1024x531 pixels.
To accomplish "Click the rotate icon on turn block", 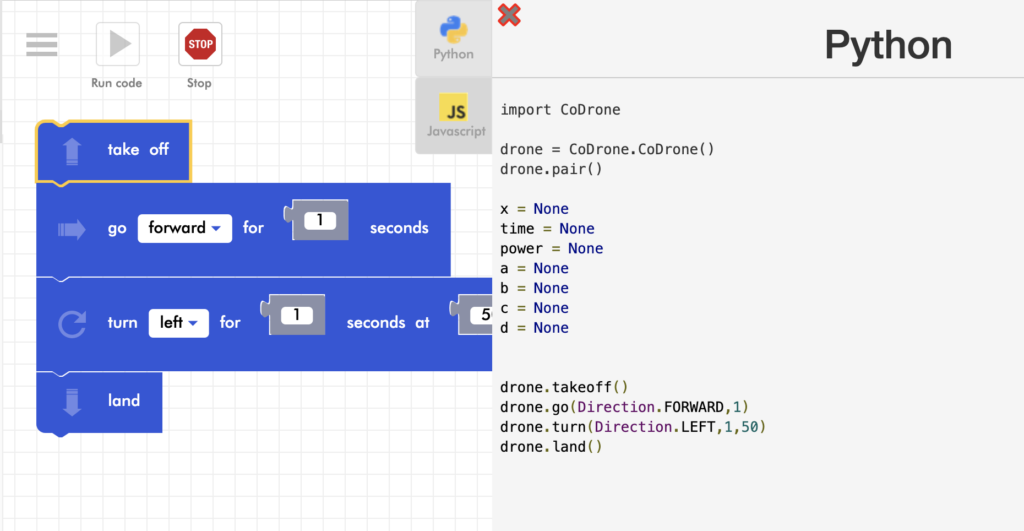I will 73,323.
